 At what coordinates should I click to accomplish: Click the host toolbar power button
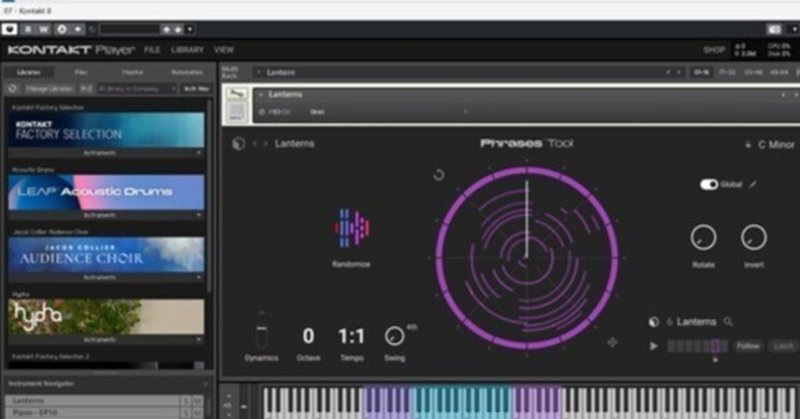click(9, 29)
